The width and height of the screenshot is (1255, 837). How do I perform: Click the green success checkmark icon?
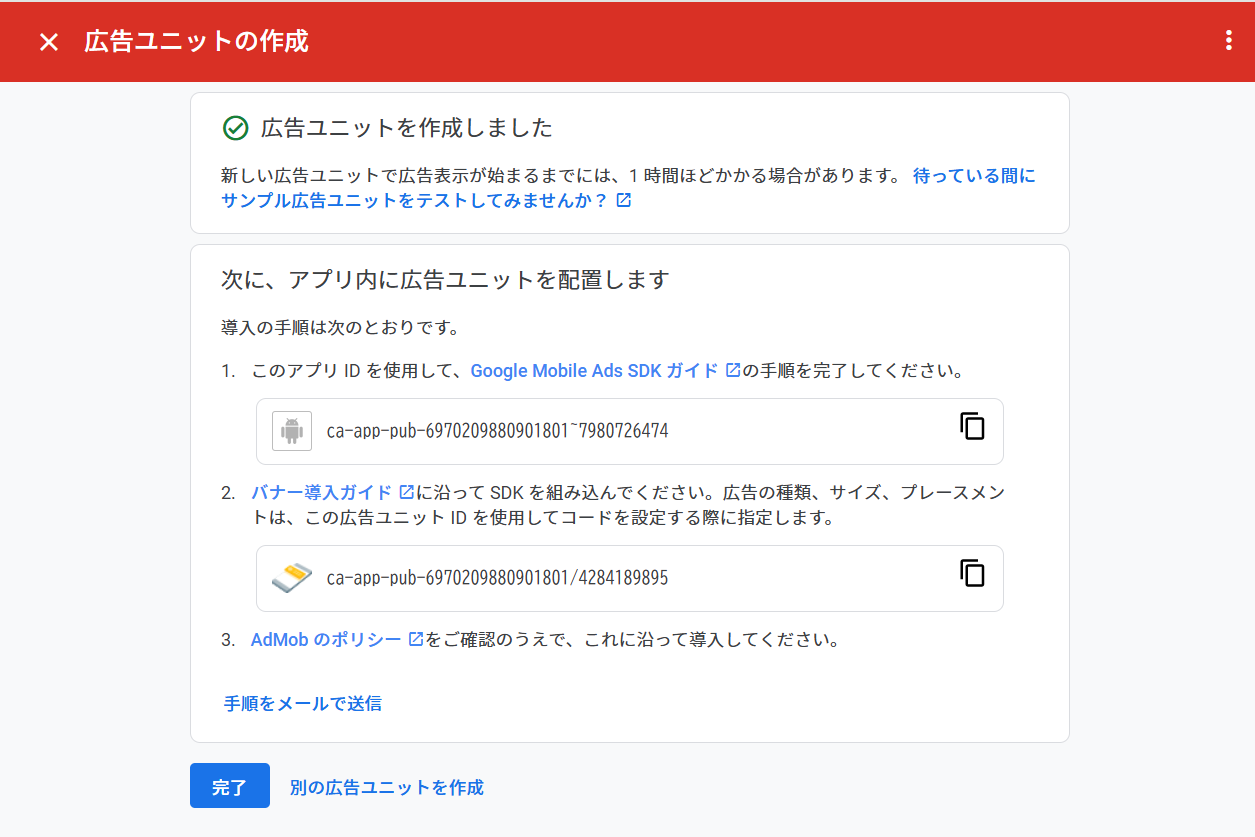(235, 128)
